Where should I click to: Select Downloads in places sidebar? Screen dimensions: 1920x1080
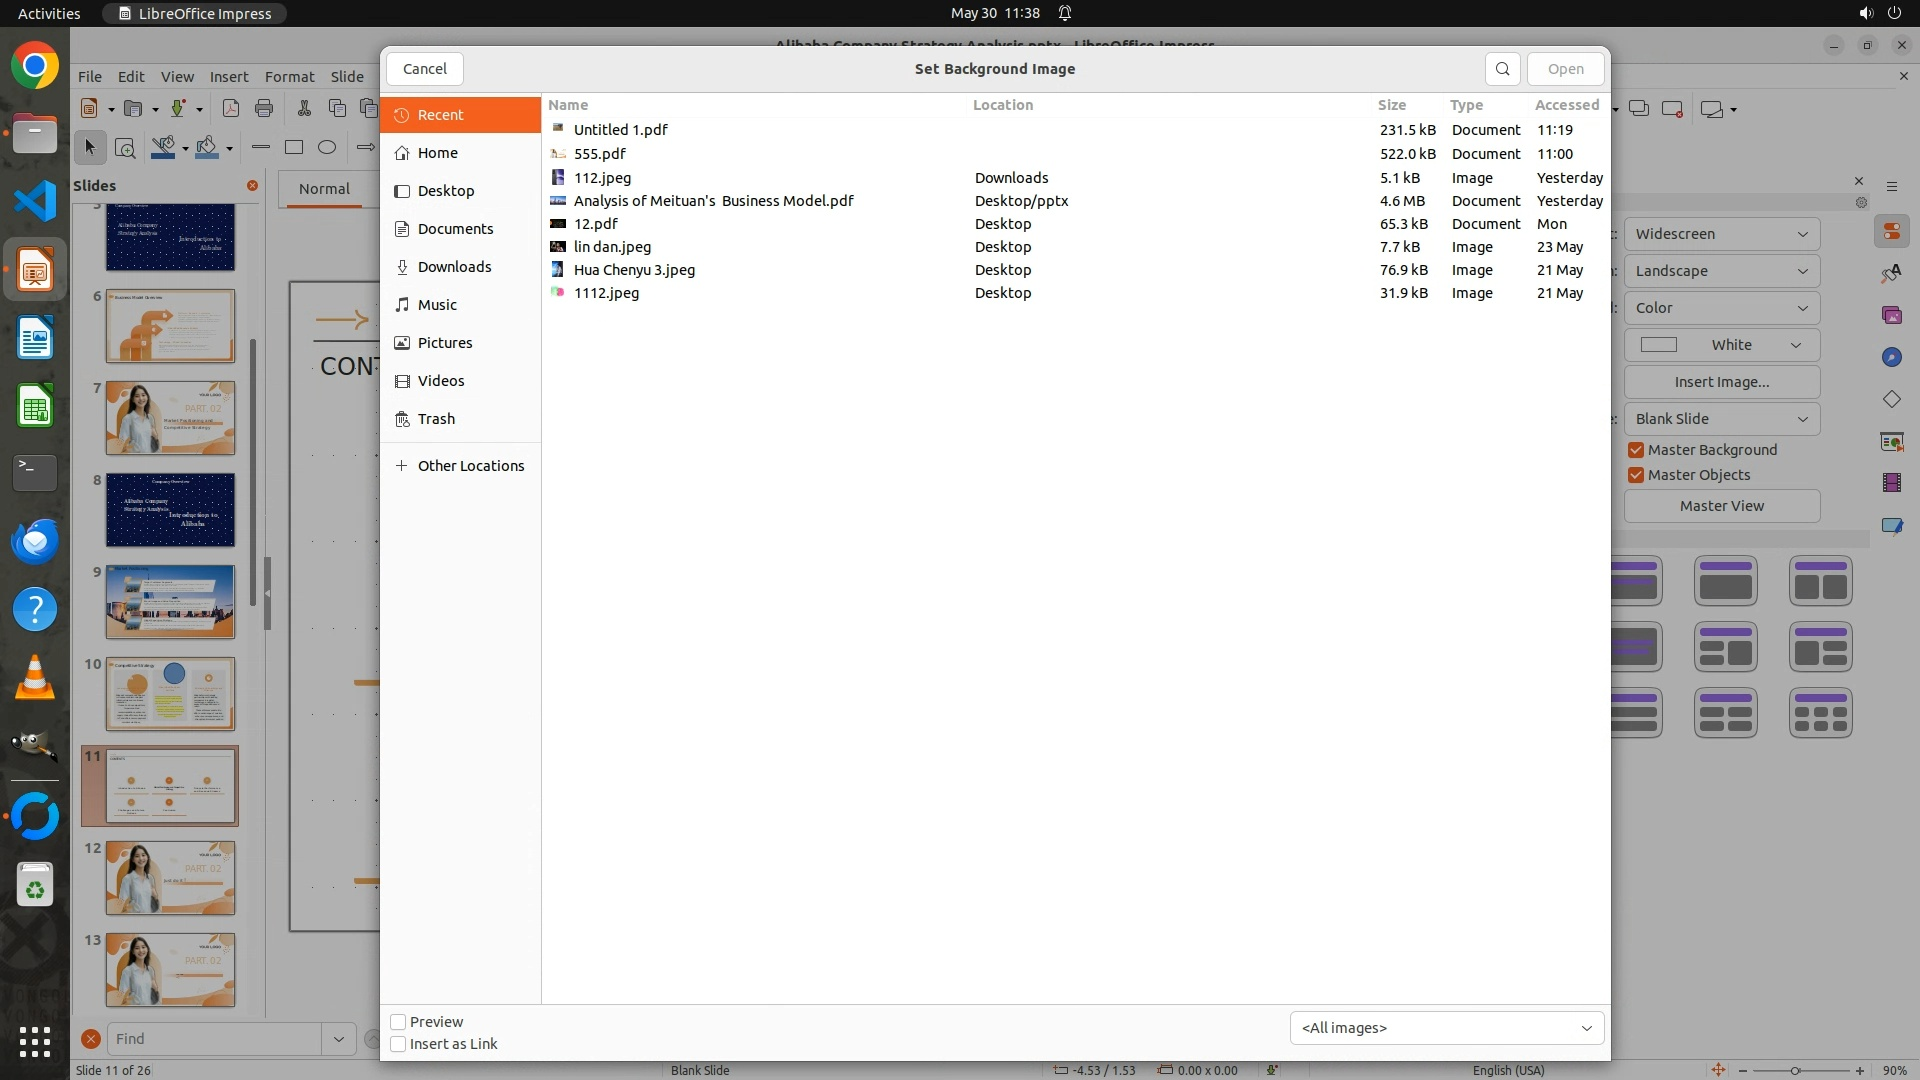[x=454, y=267]
